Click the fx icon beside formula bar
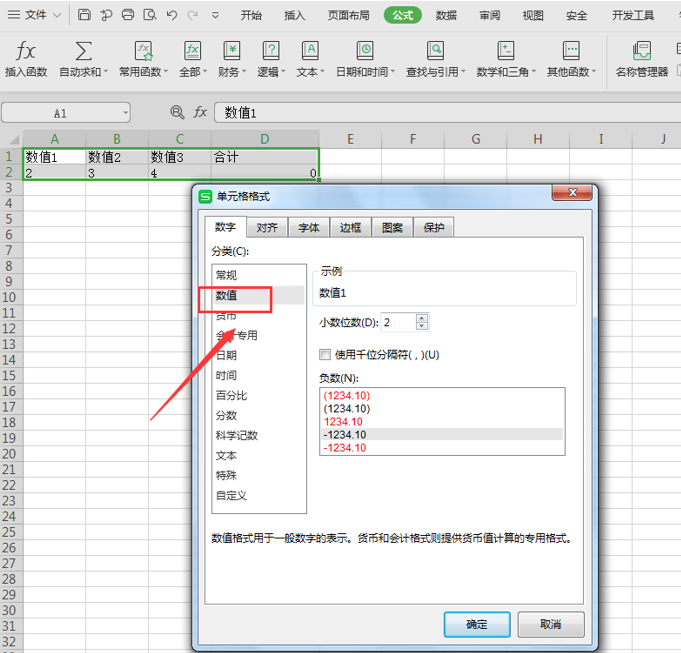 point(200,112)
